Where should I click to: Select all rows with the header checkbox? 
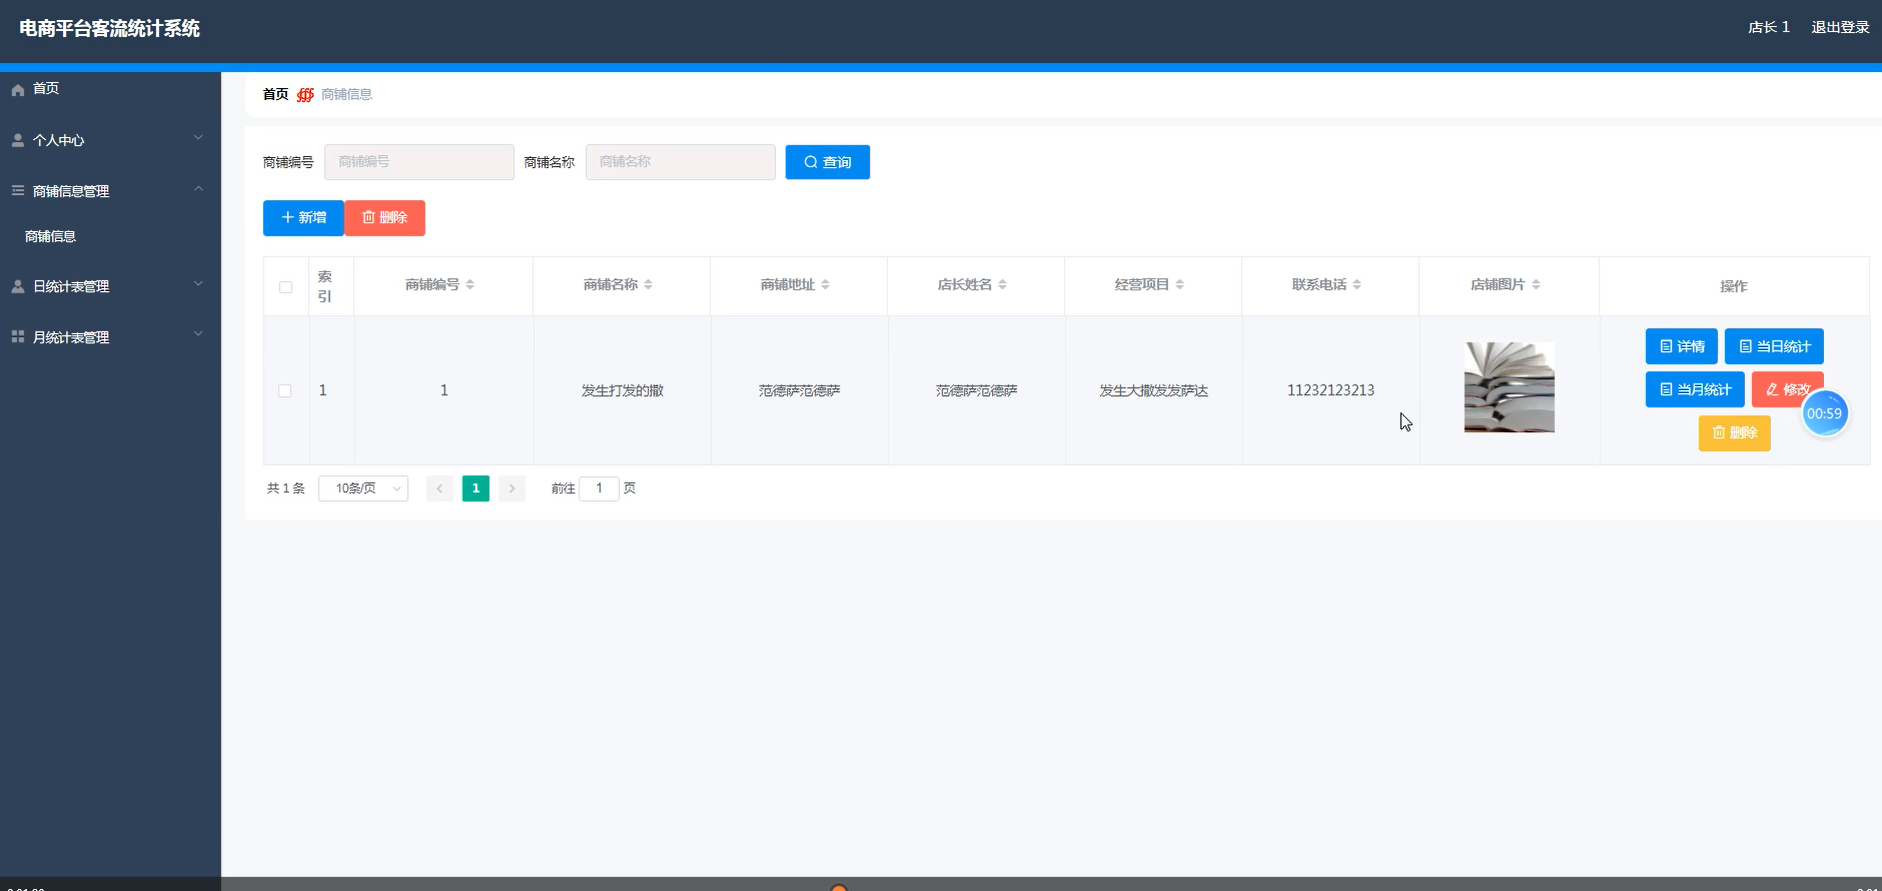click(x=286, y=287)
